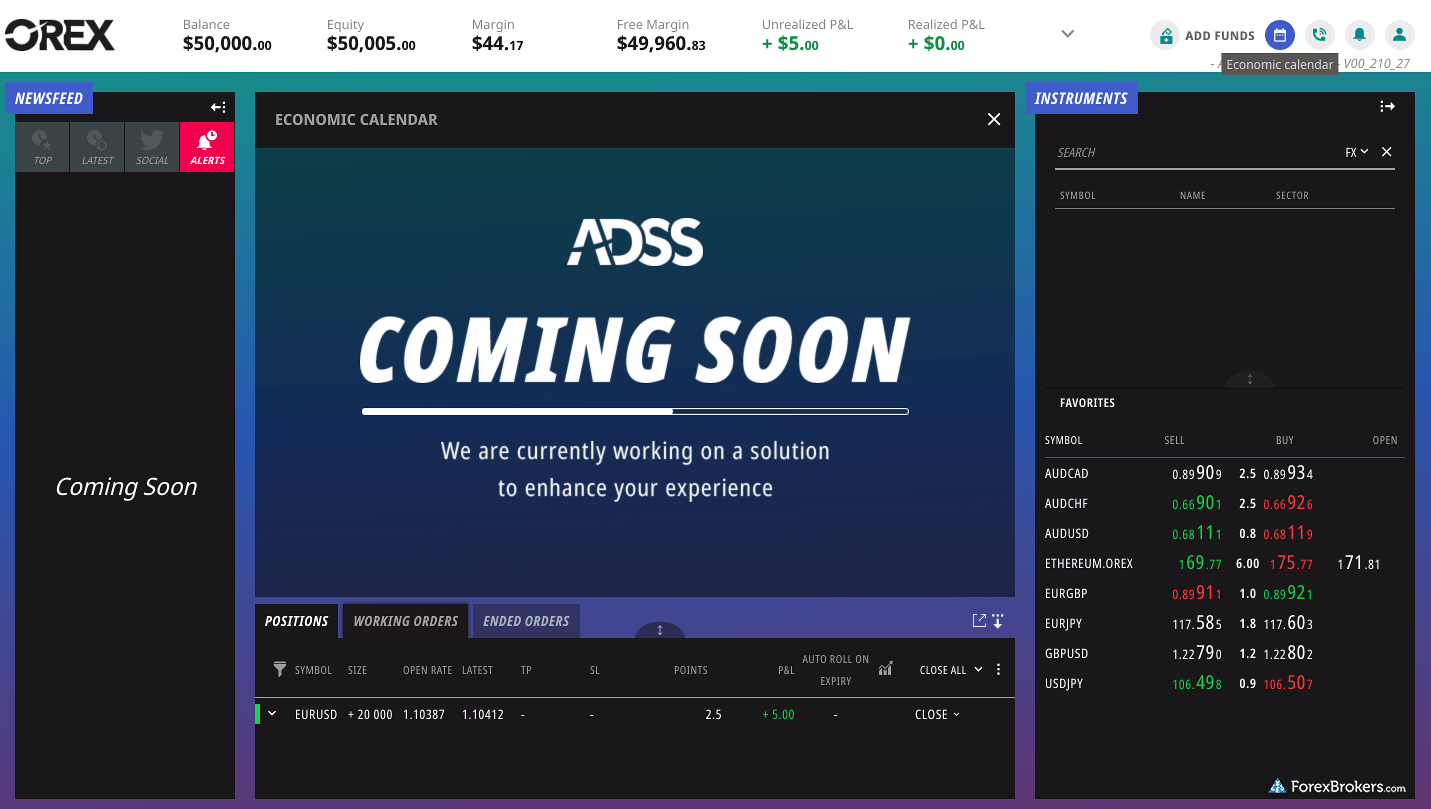Open the POSITIONS tab
The image size is (1431, 809).
coord(297,621)
